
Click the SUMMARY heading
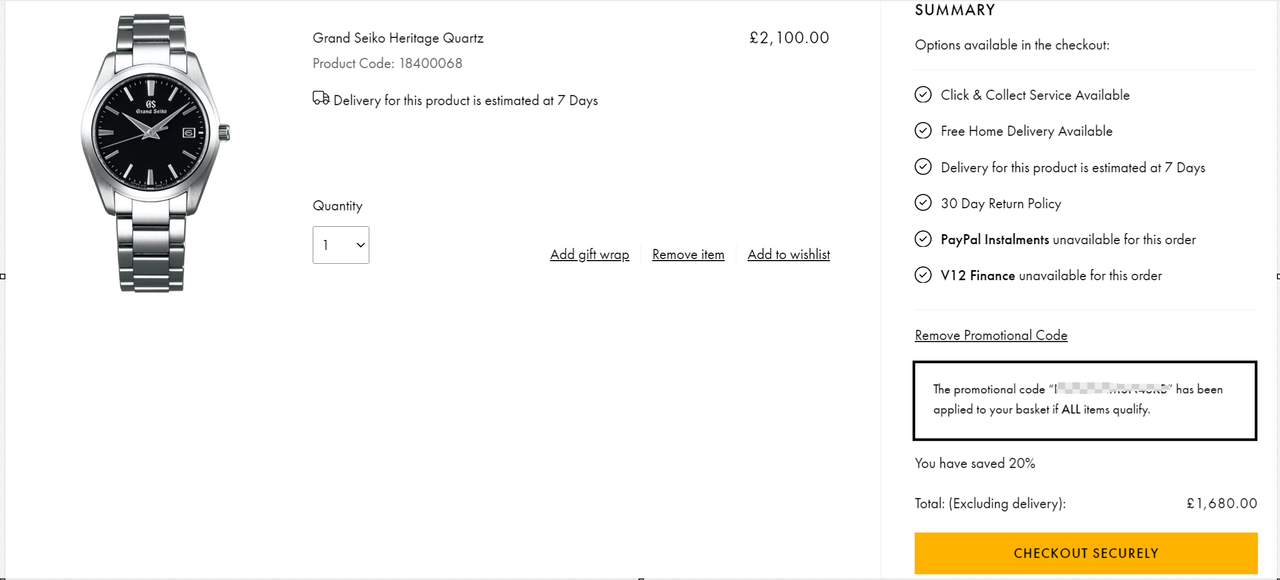tap(955, 10)
